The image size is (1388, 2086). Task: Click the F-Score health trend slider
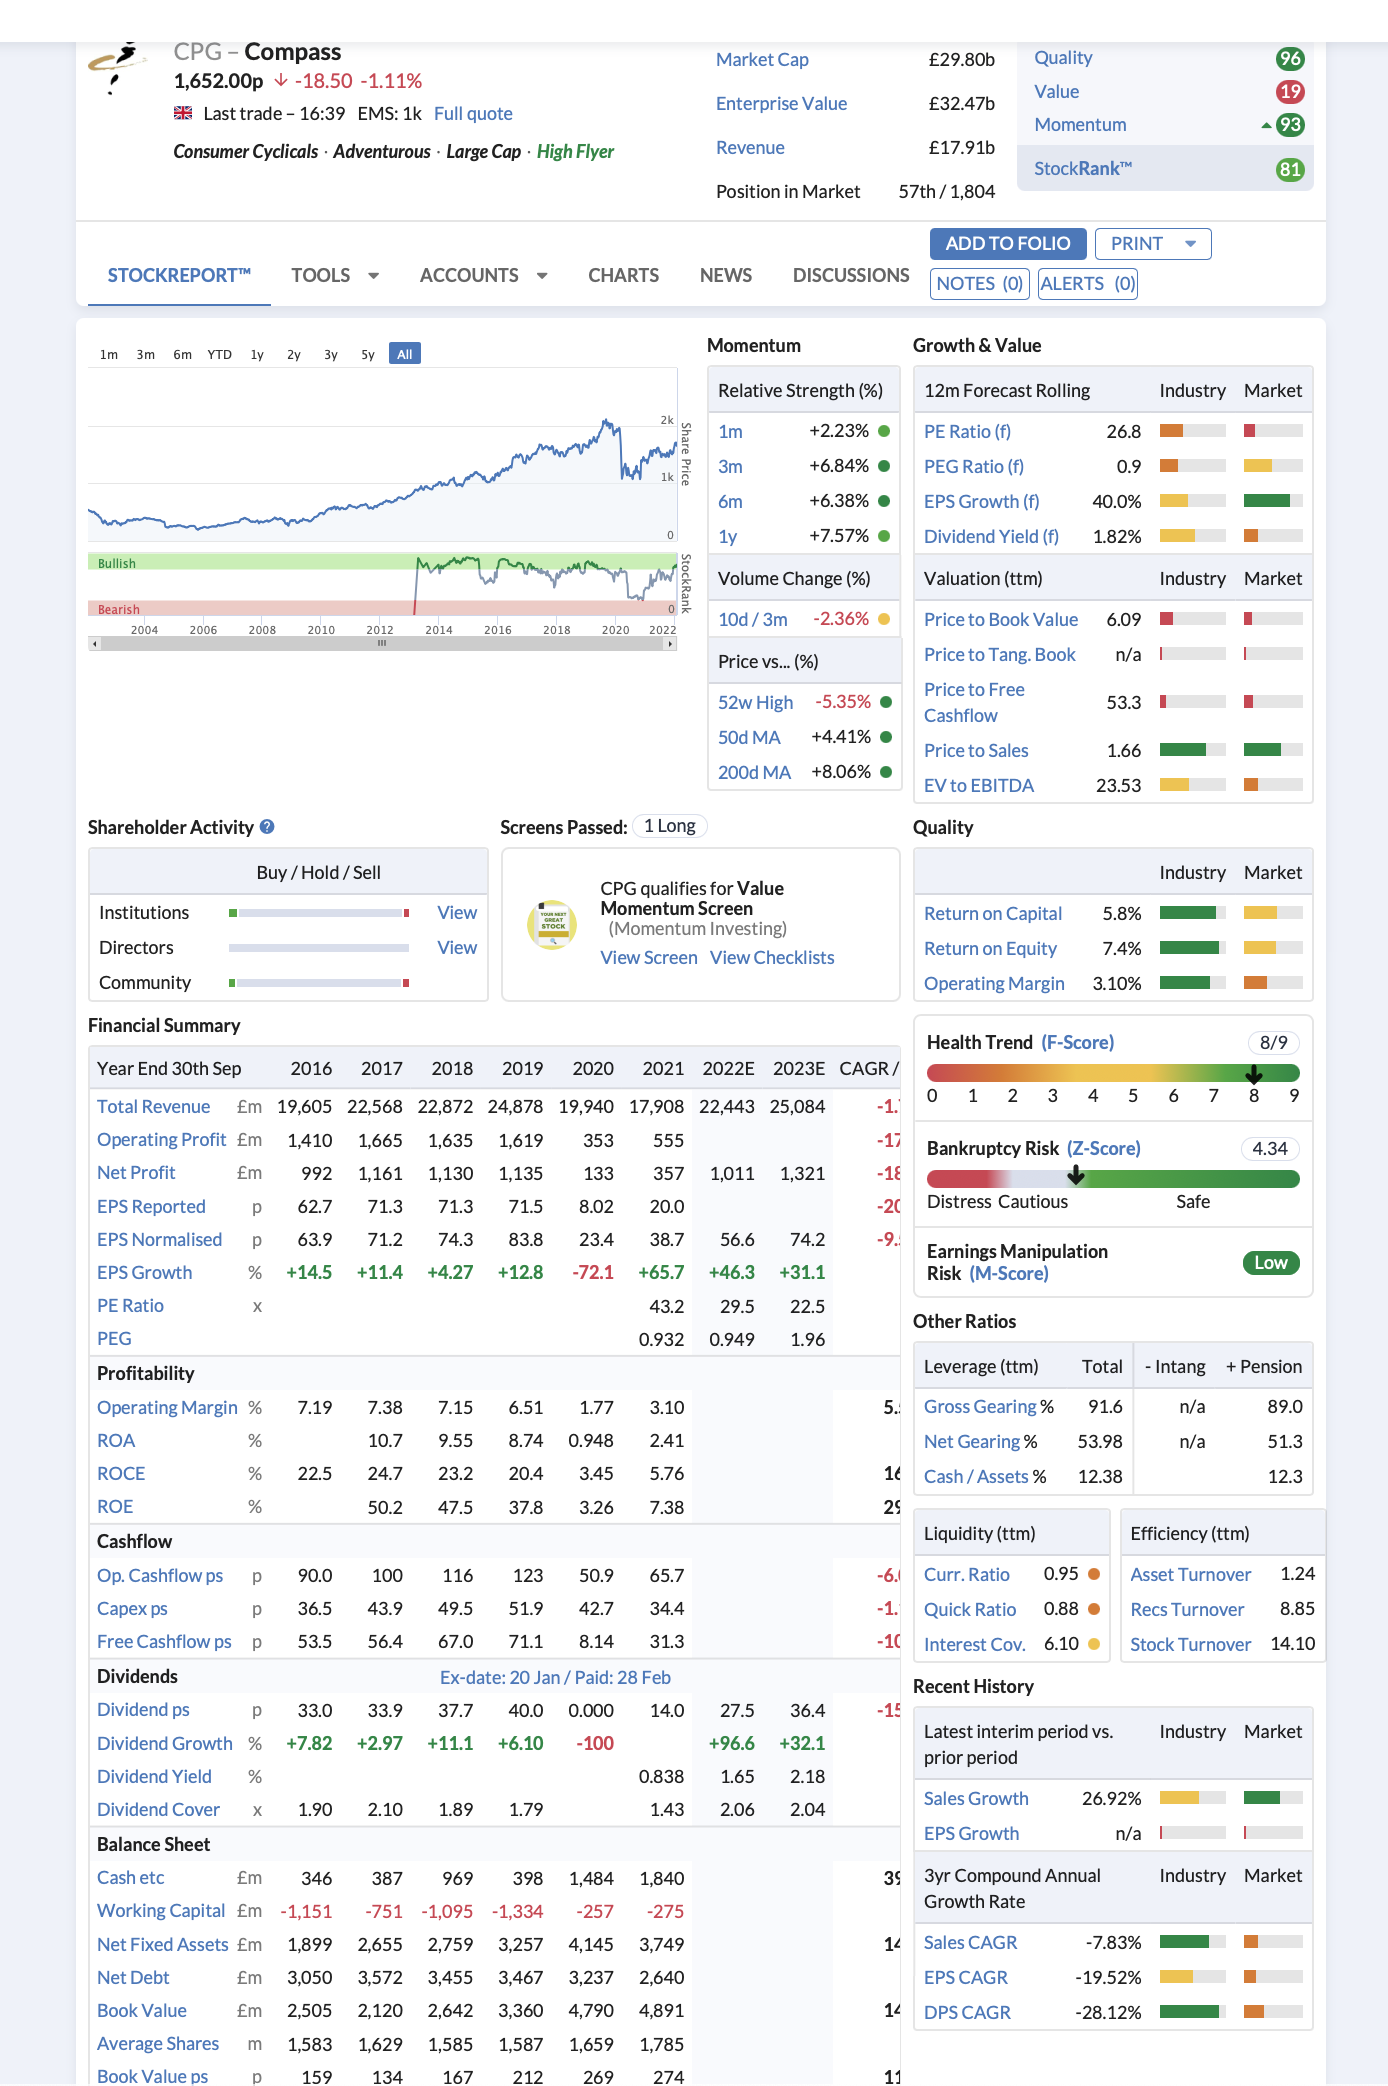pyautogui.click(x=1113, y=1073)
